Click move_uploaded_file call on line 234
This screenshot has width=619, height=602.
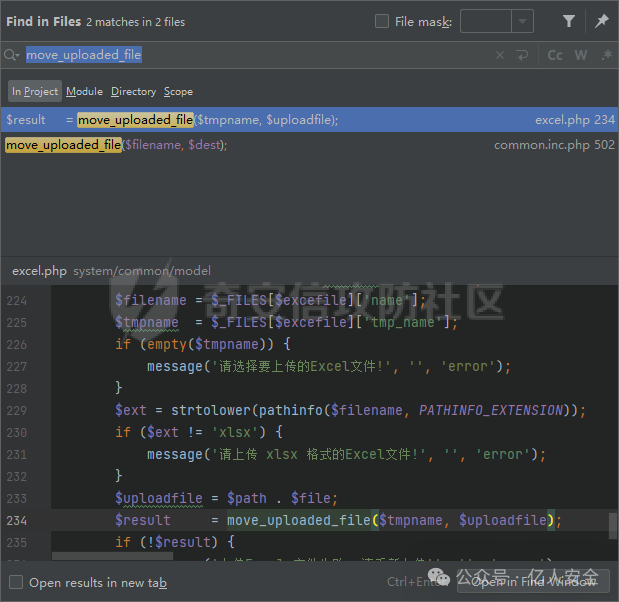299,520
